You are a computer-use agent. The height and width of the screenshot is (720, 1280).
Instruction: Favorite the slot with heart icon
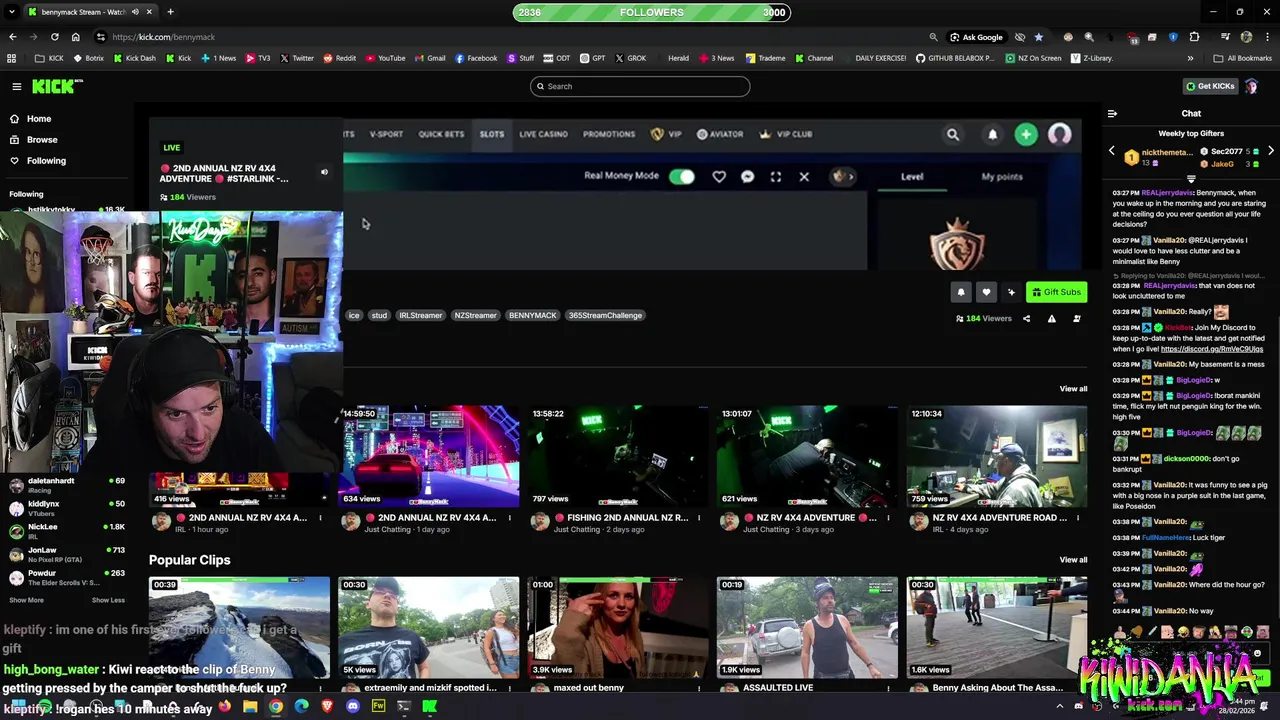pos(719,177)
